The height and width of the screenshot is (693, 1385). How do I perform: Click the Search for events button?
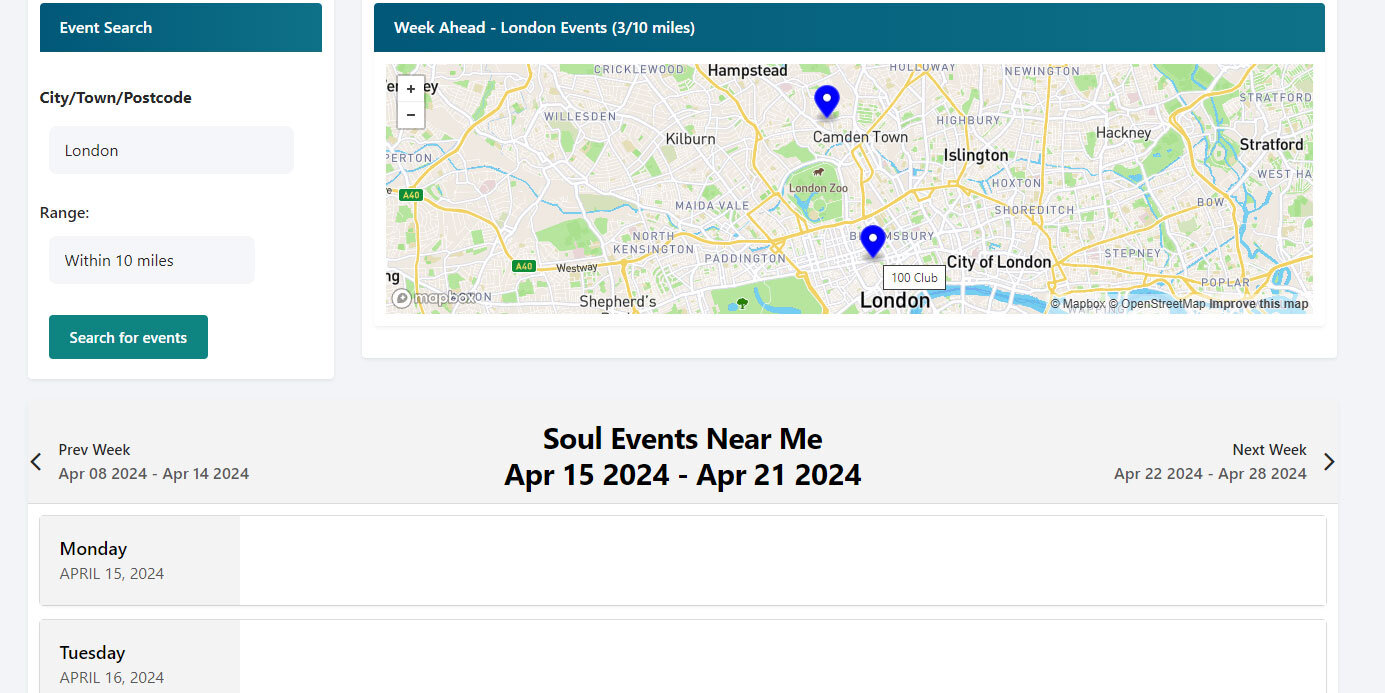tap(128, 337)
